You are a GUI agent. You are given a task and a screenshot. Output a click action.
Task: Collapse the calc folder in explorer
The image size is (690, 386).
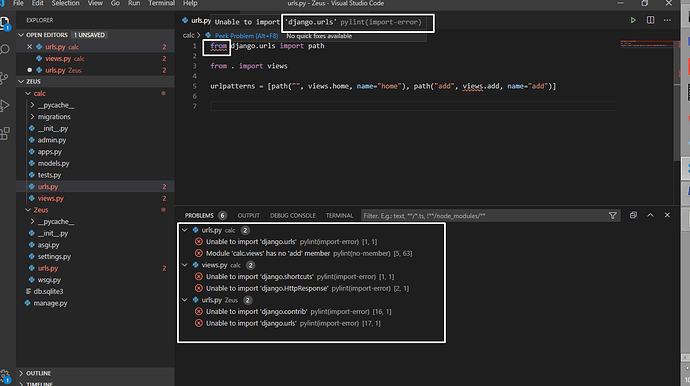(28, 93)
